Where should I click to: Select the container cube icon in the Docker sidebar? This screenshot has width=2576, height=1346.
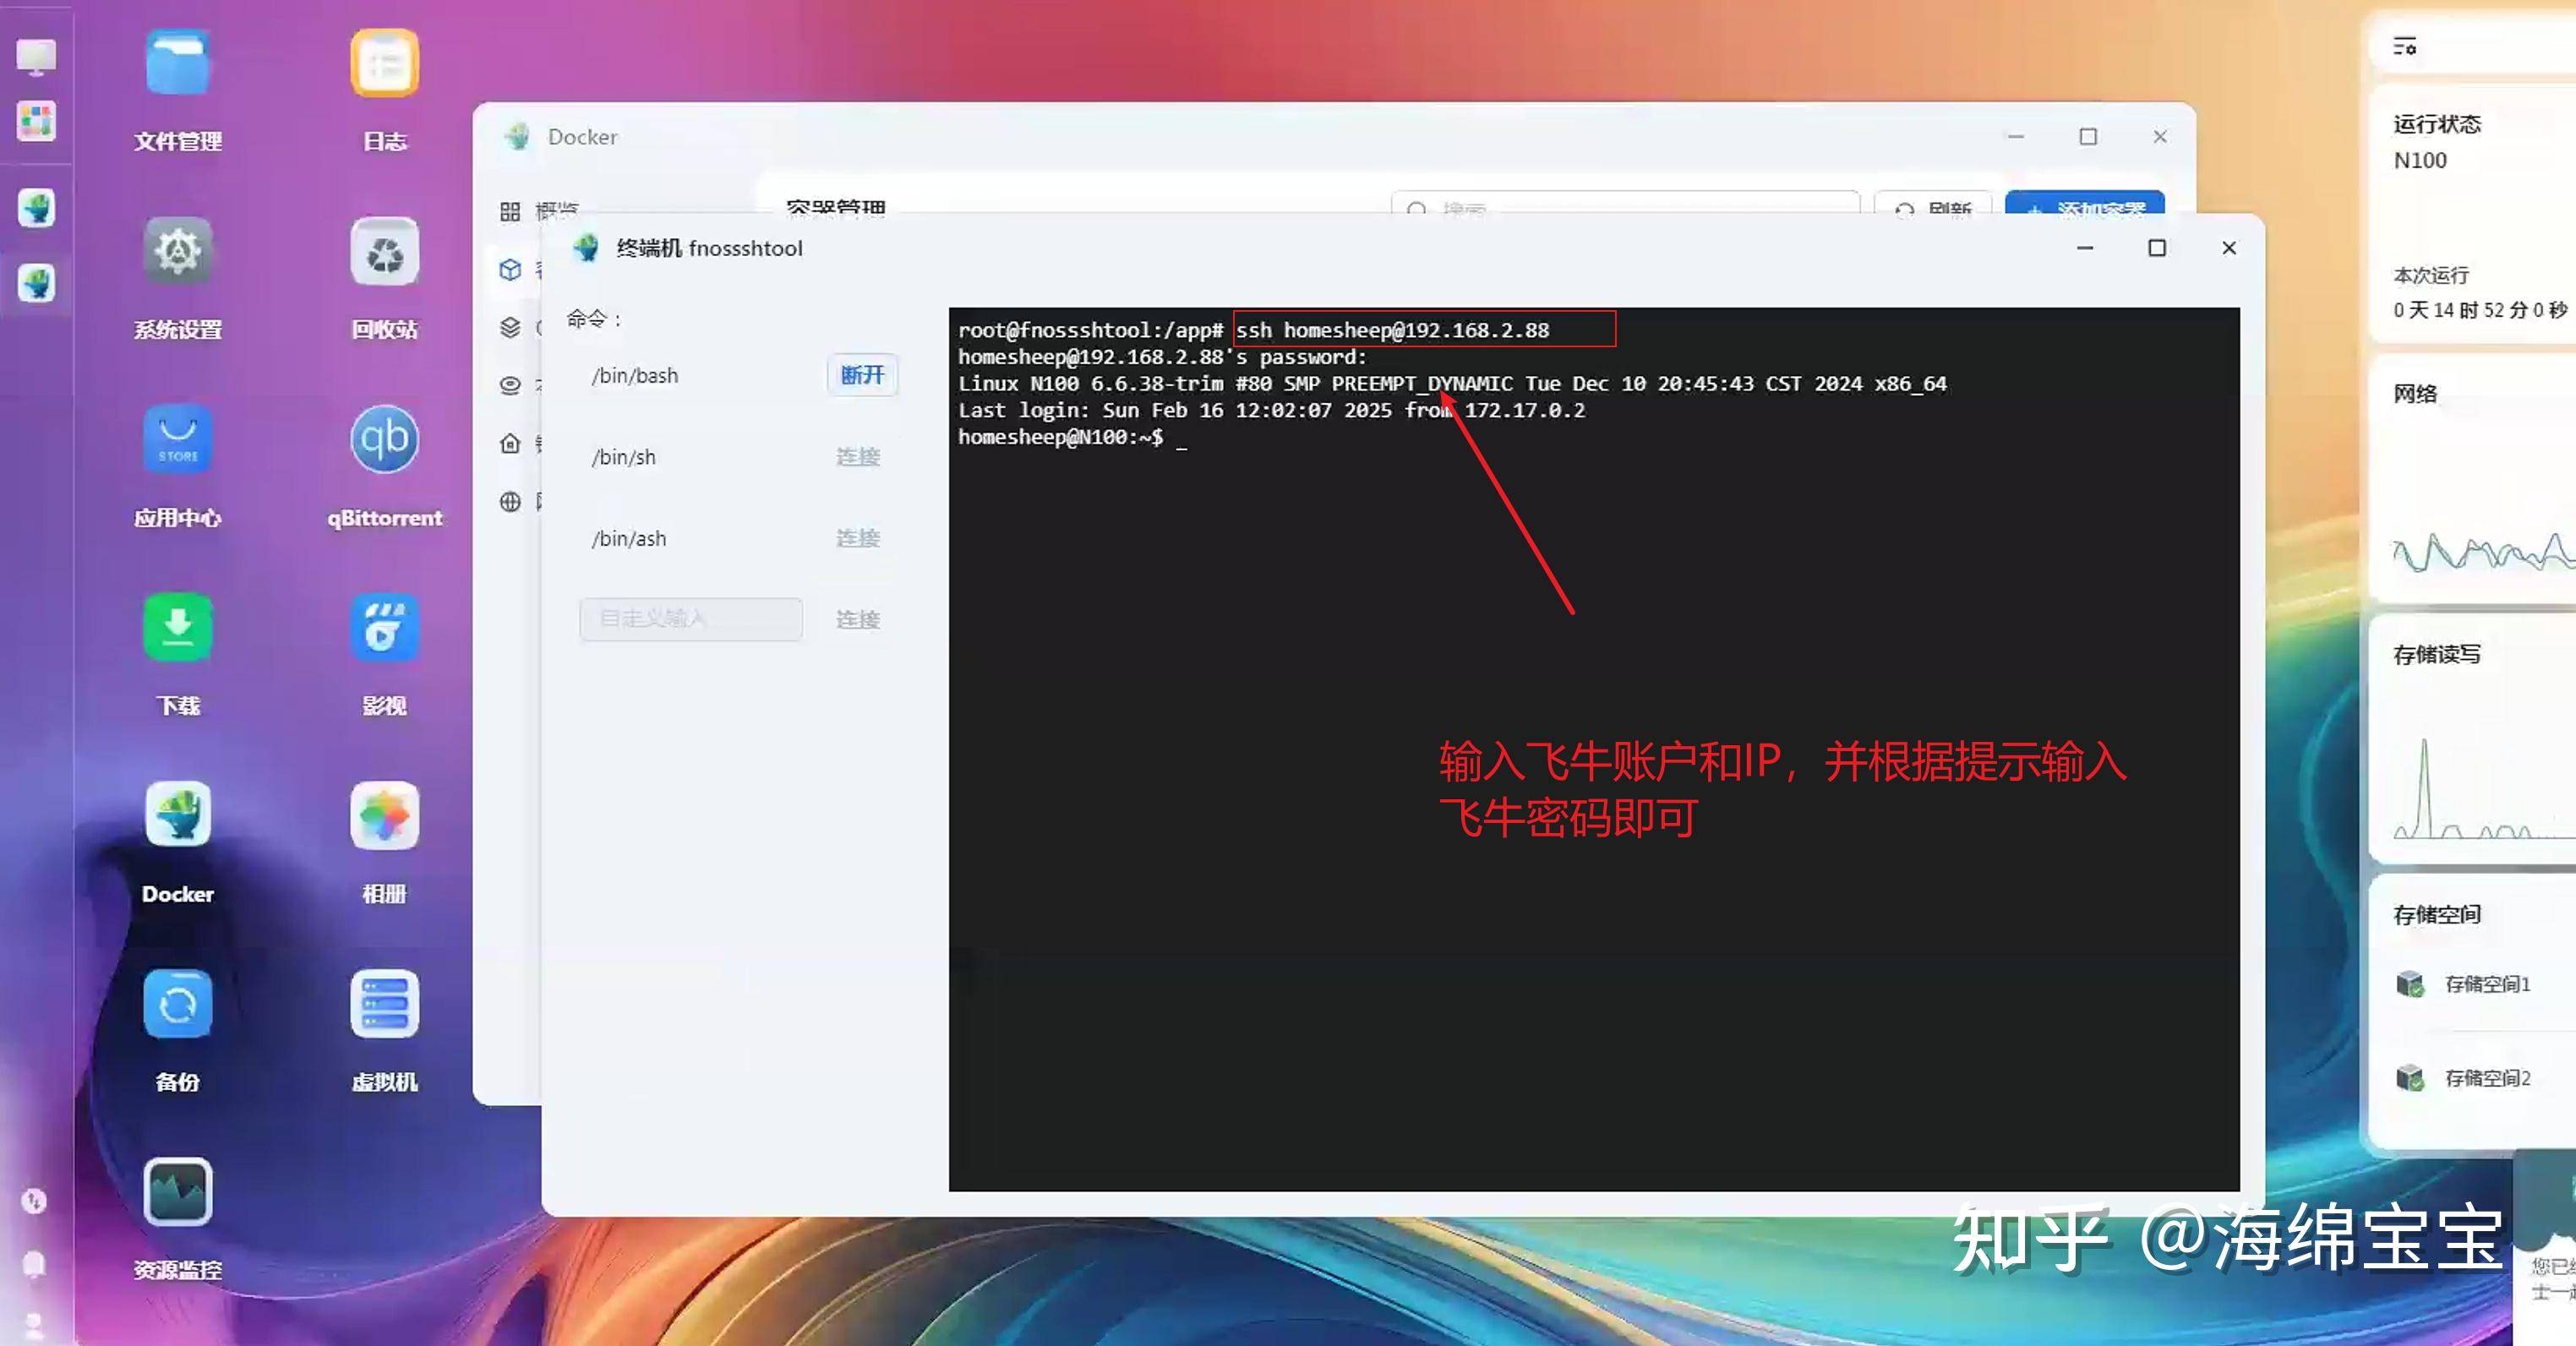(x=510, y=269)
